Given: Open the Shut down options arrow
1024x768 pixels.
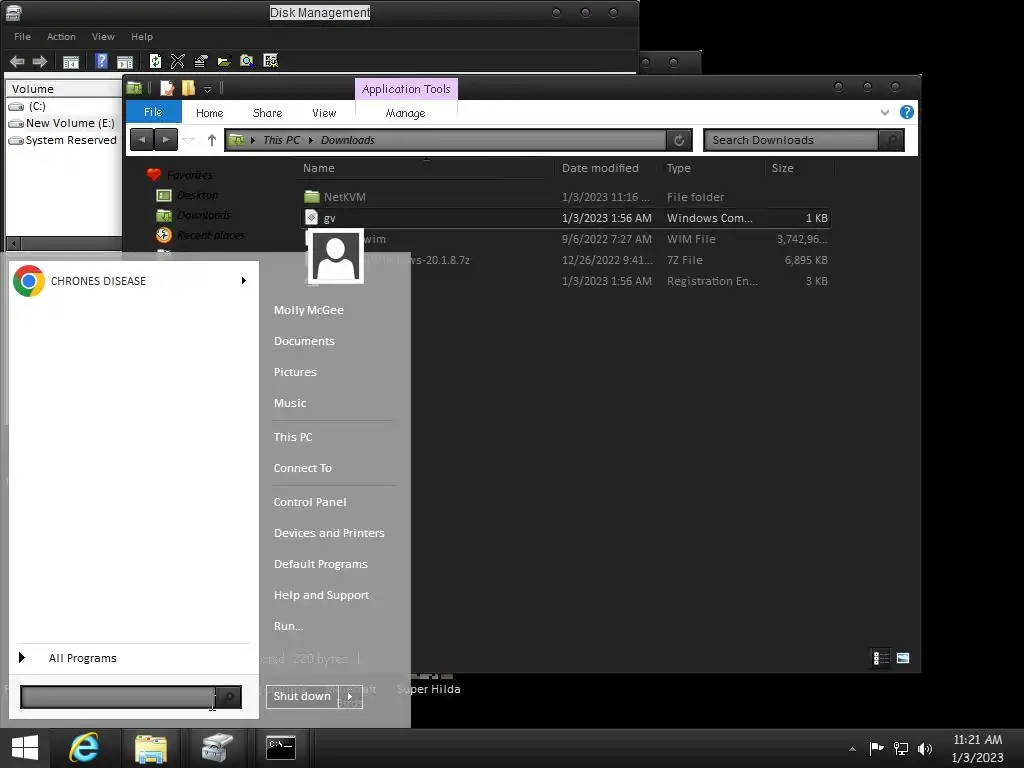Looking at the screenshot, I should [350, 696].
